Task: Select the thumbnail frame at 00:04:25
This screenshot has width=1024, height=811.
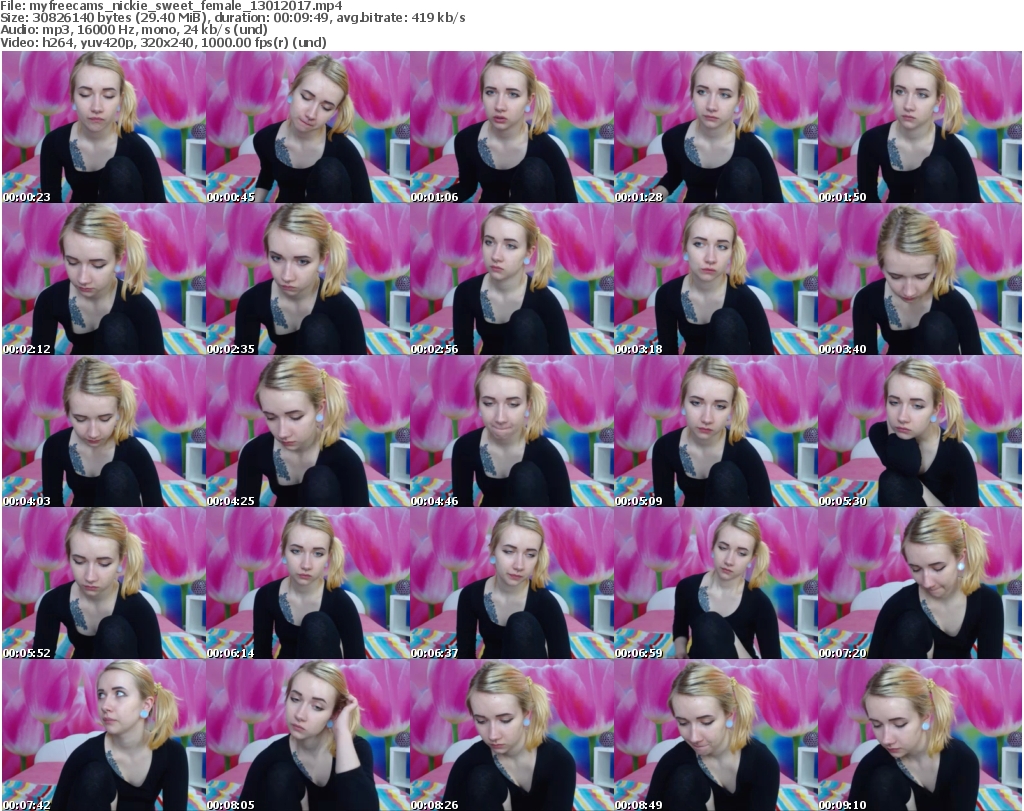Action: tap(308, 431)
